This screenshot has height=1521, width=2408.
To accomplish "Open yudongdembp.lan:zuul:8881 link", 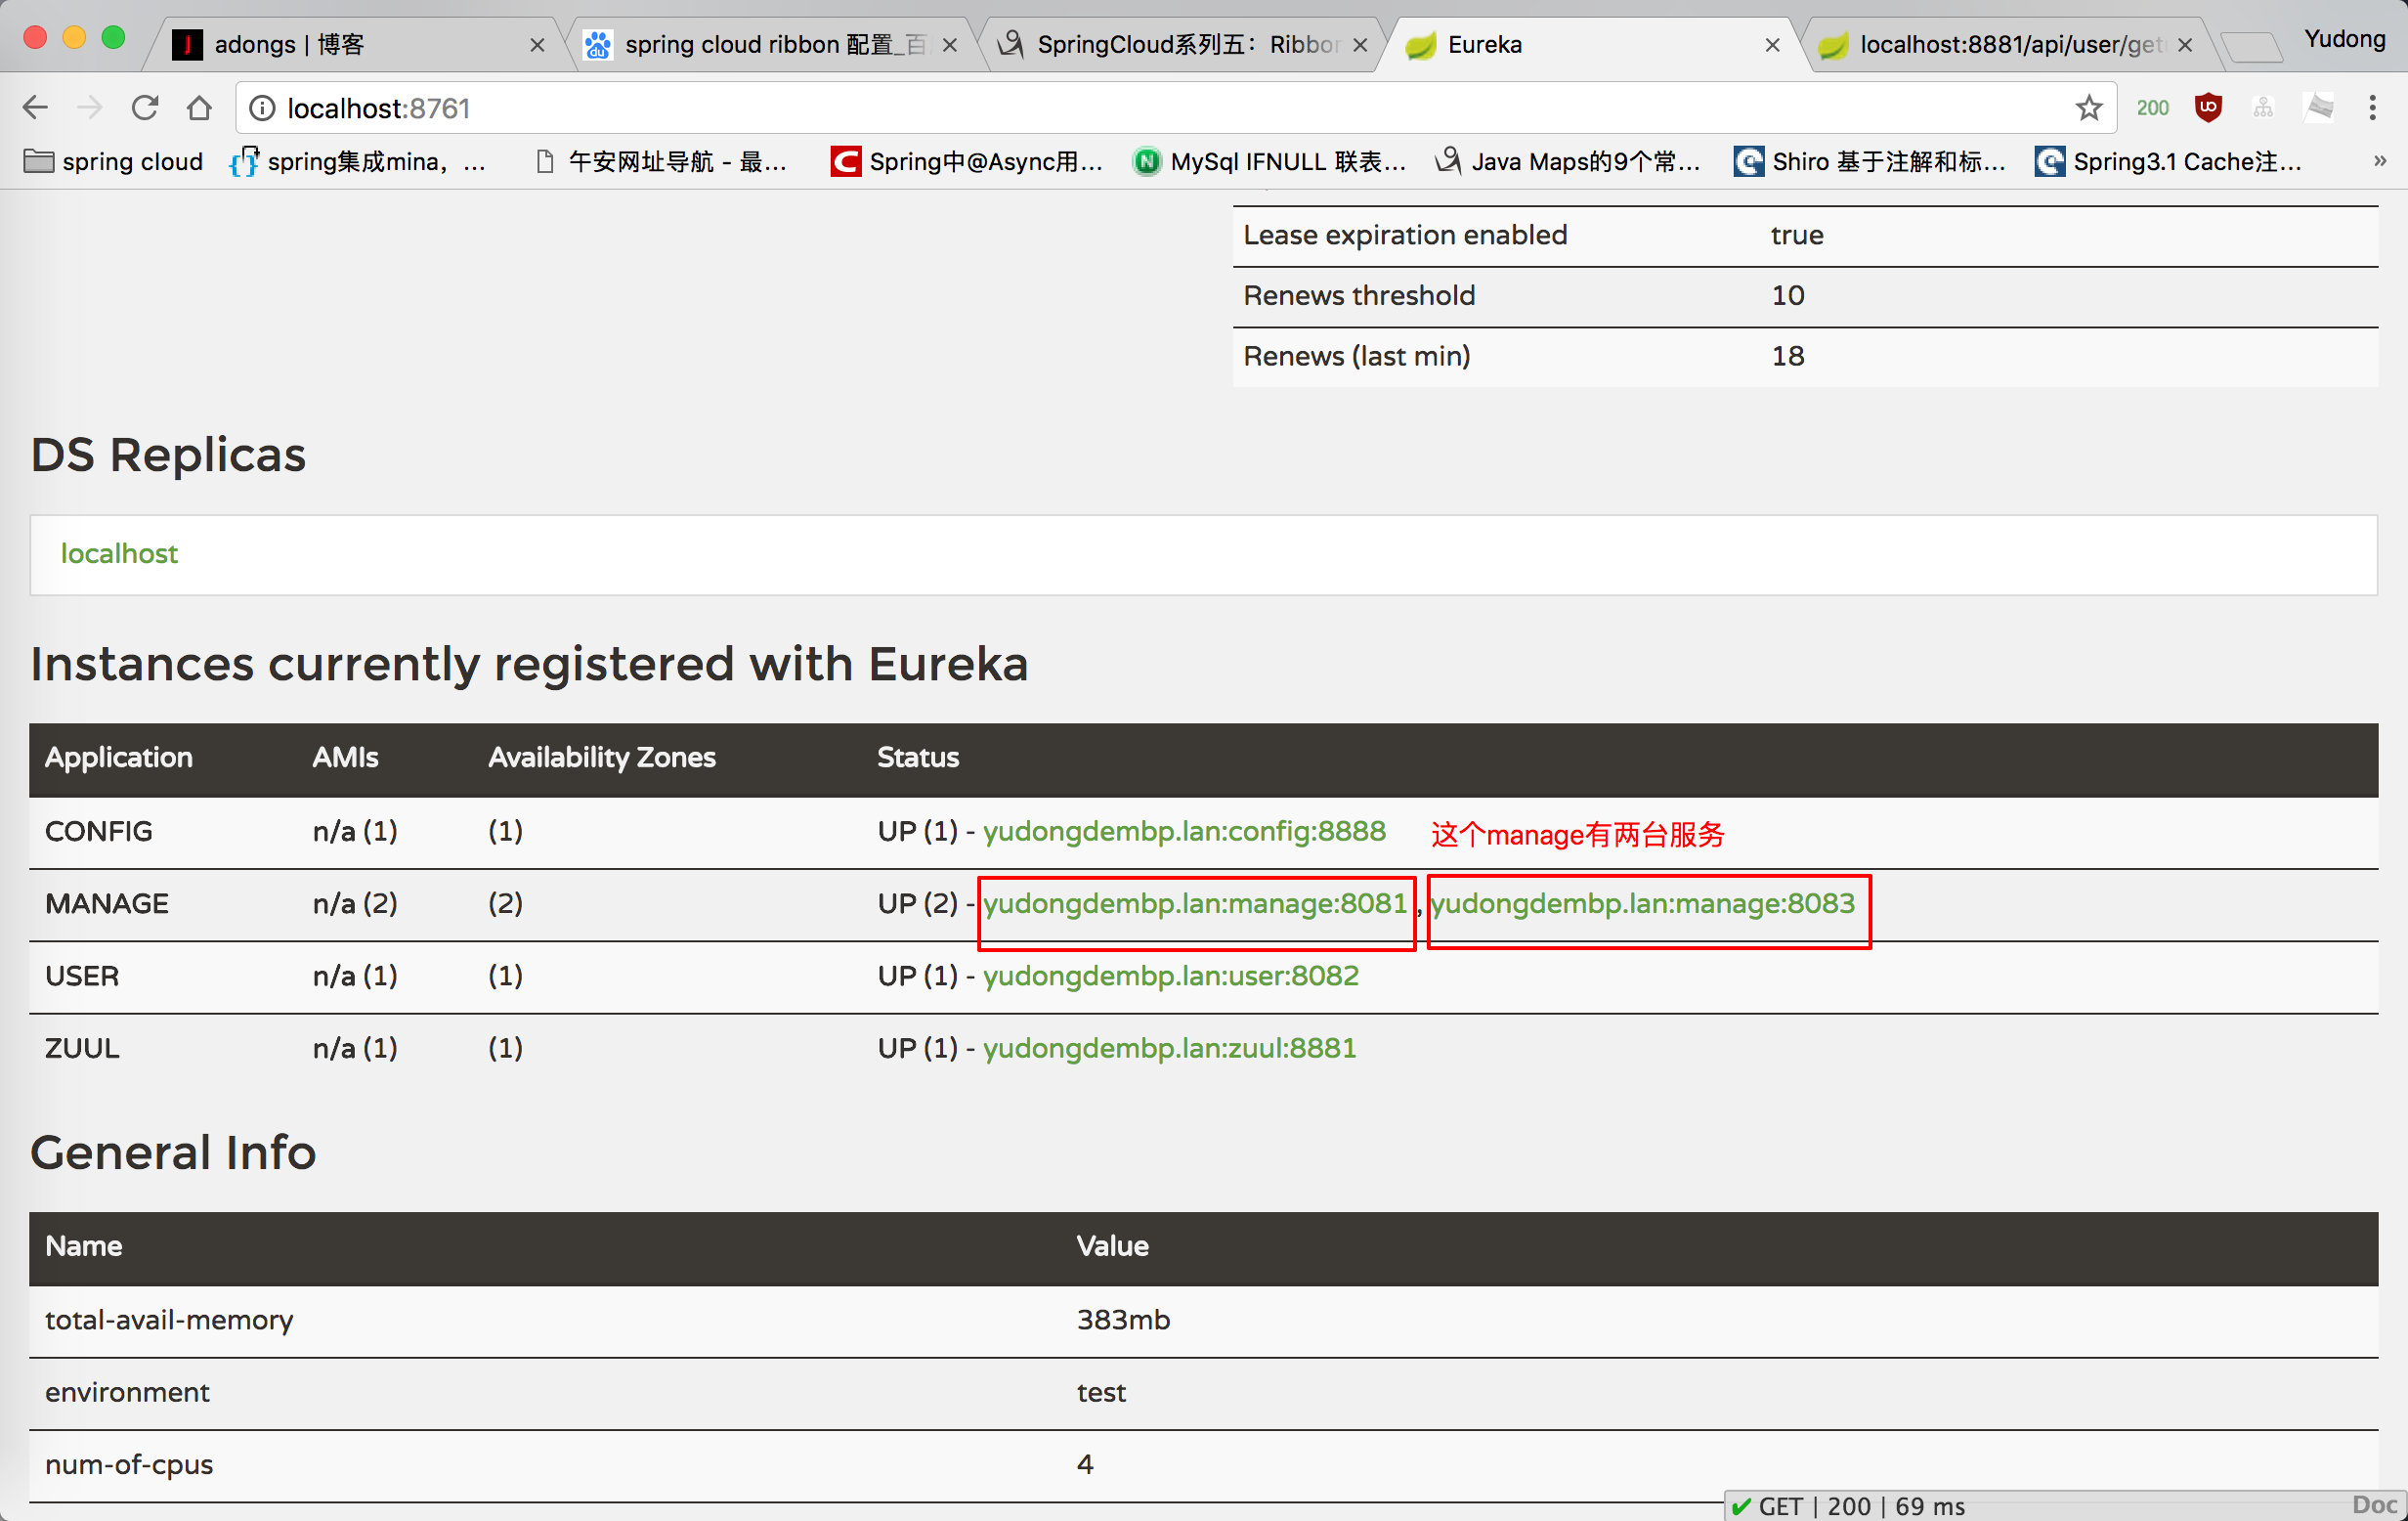I will pyautogui.click(x=1168, y=1048).
